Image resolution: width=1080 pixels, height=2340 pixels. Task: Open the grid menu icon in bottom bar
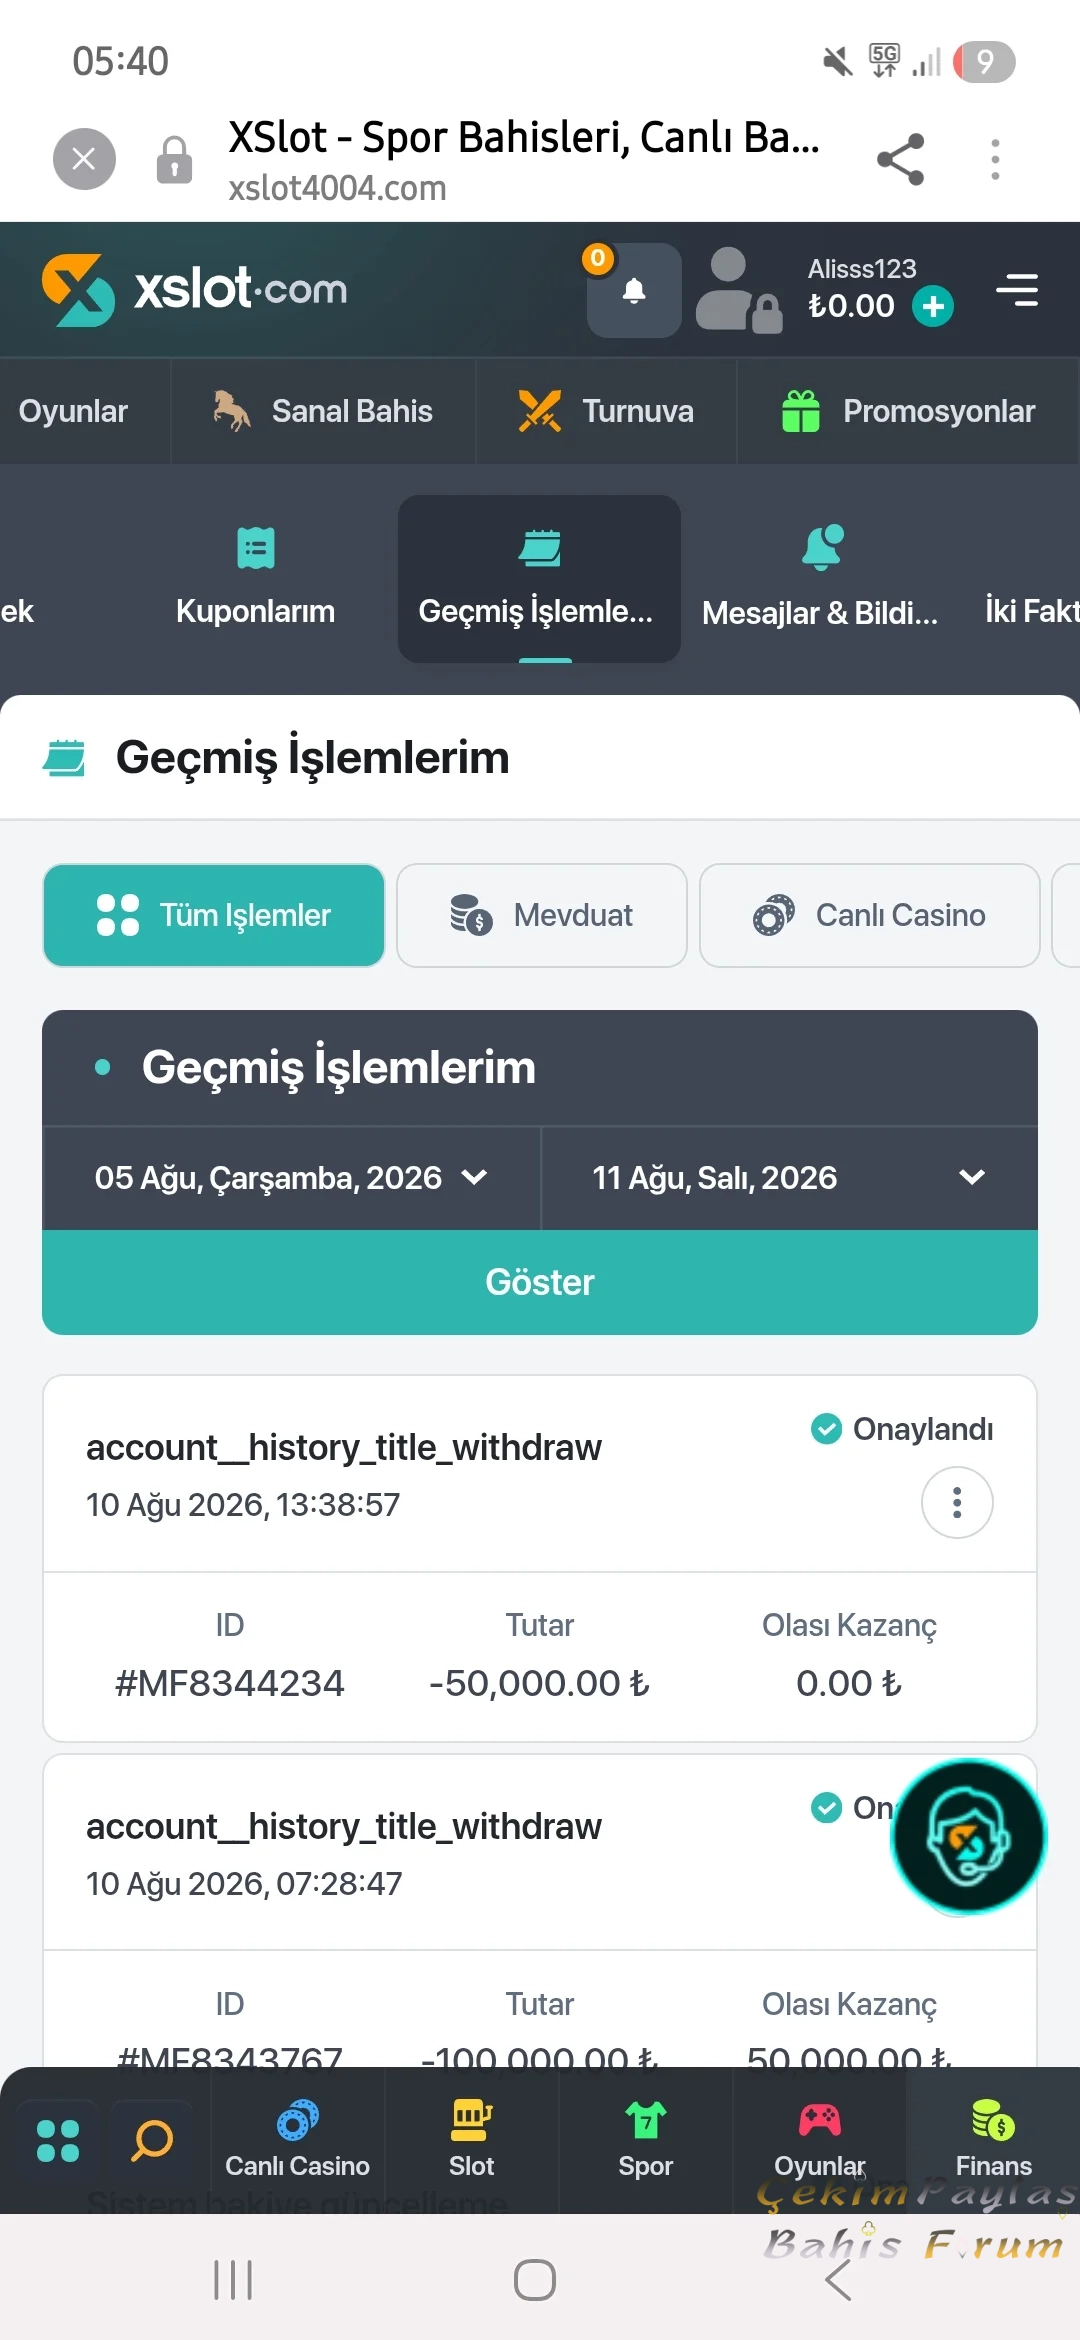click(x=58, y=2140)
